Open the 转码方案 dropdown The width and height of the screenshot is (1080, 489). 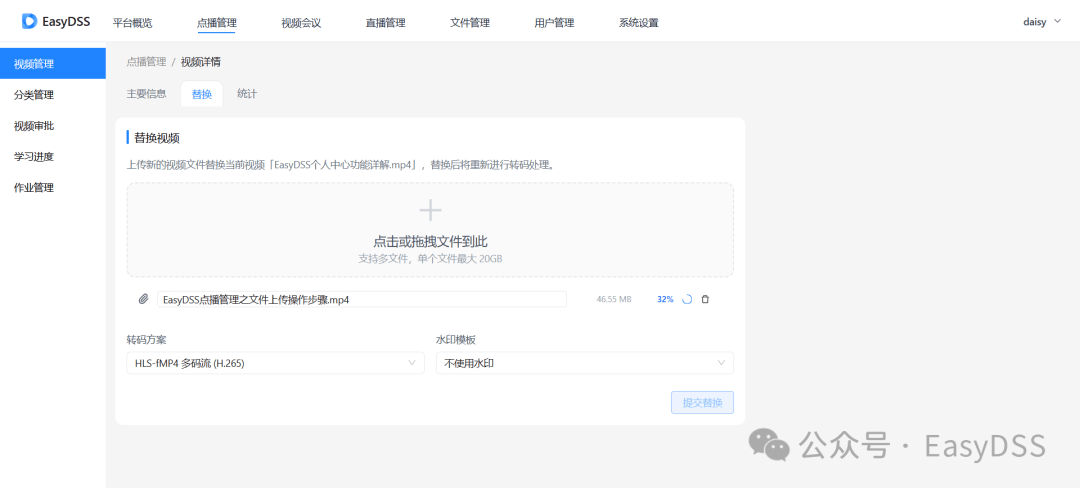pos(276,363)
